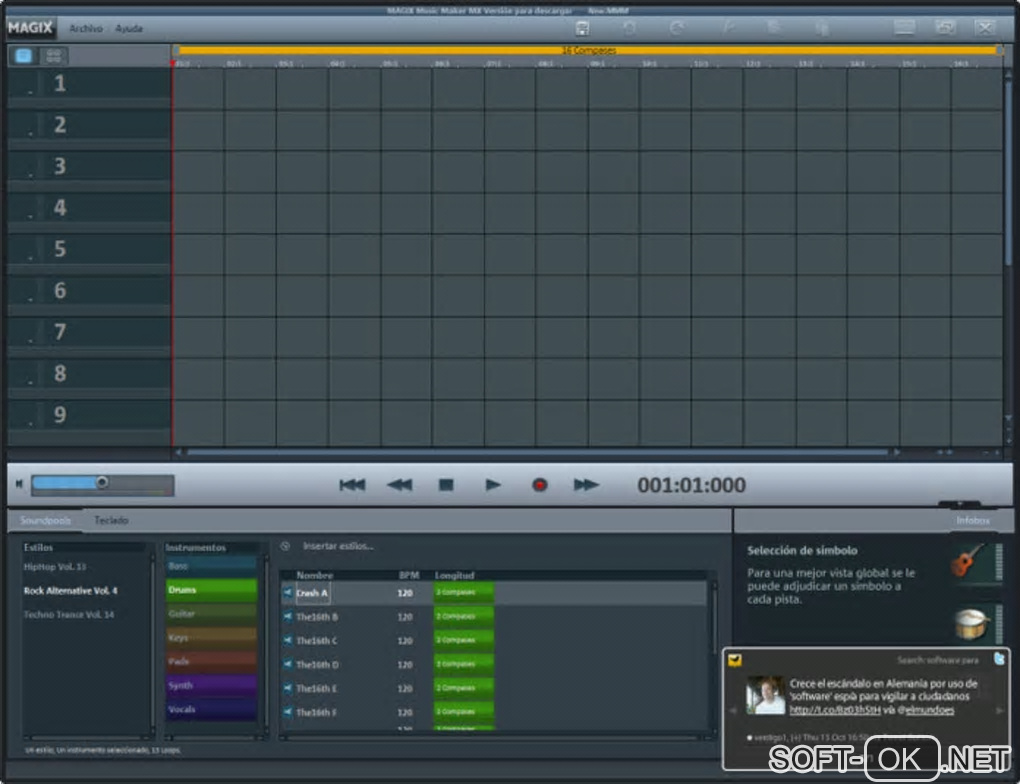
Task: Click the rewind transport button
Action: point(399,485)
